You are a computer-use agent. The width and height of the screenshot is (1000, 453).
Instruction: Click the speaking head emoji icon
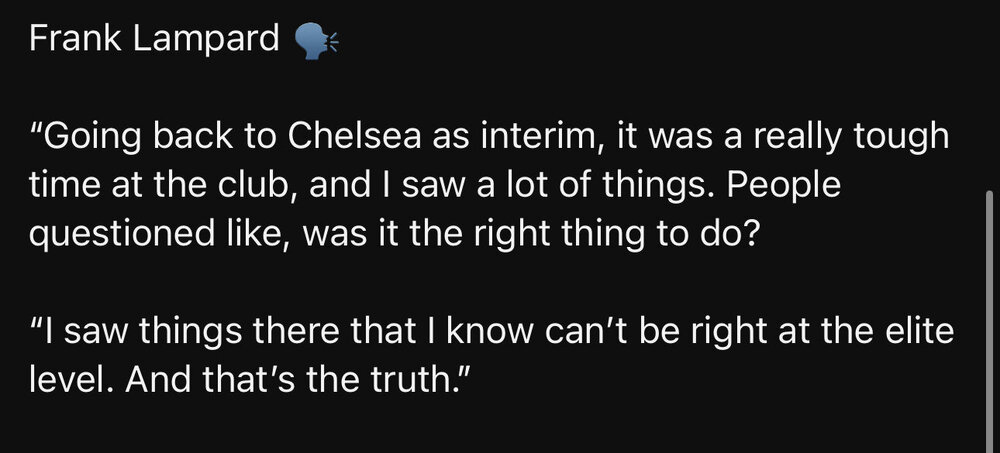316,42
